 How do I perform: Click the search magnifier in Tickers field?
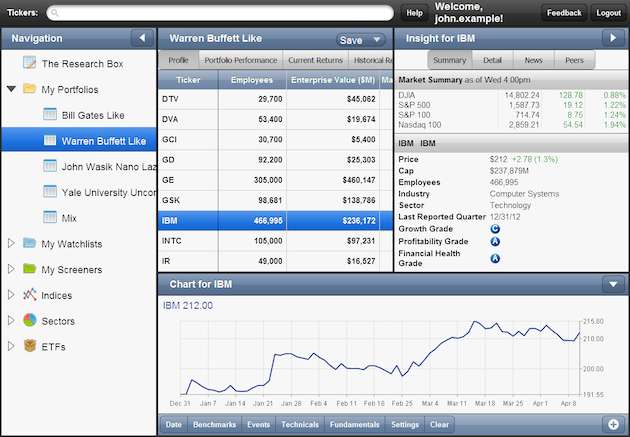pos(55,13)
